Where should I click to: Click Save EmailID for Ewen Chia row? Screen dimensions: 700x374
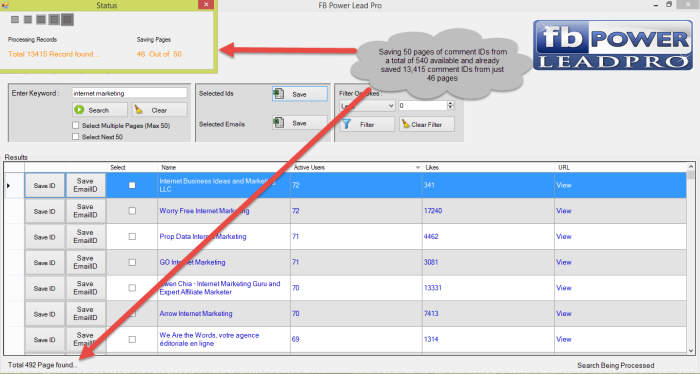[86, 288]
